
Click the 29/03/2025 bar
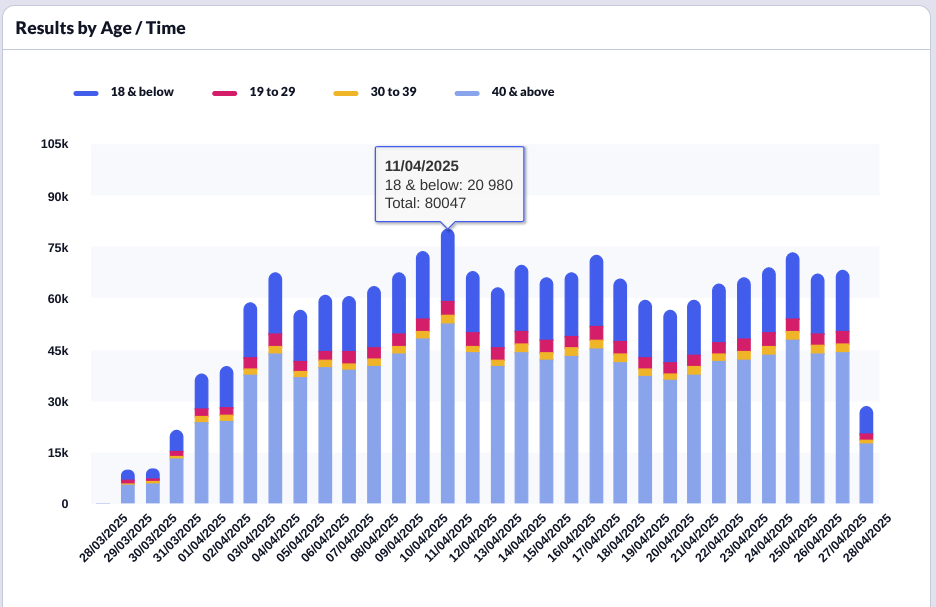(x=128, y=488)
